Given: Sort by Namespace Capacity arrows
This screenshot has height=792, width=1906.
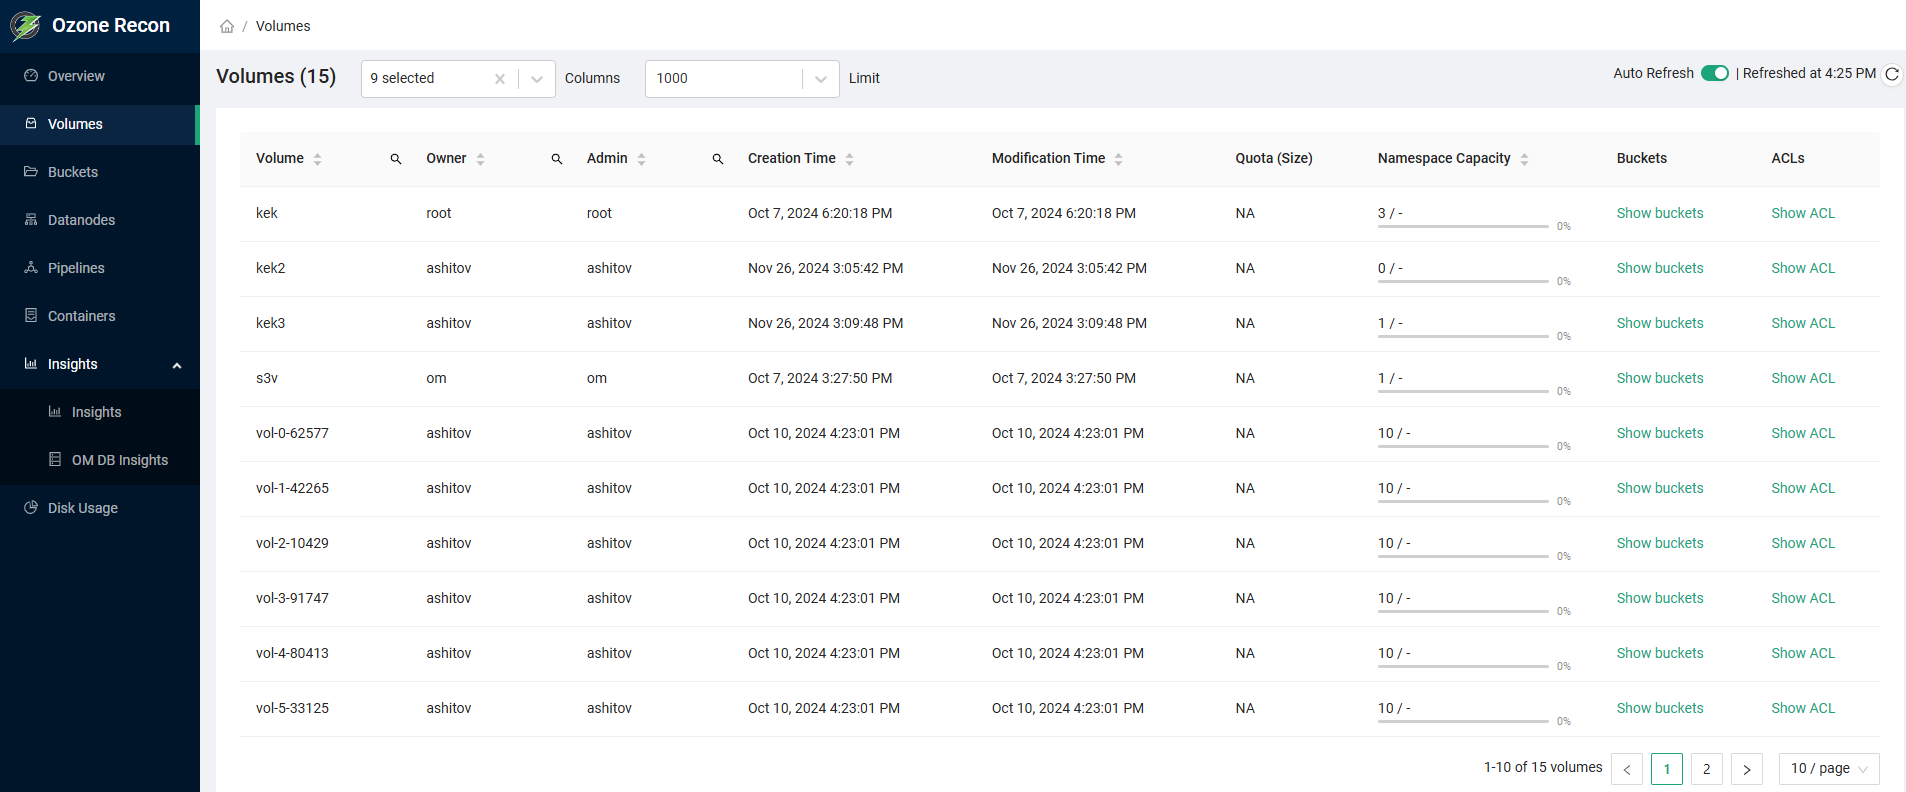Looking at the screenshot, I should coord(1524,159).
